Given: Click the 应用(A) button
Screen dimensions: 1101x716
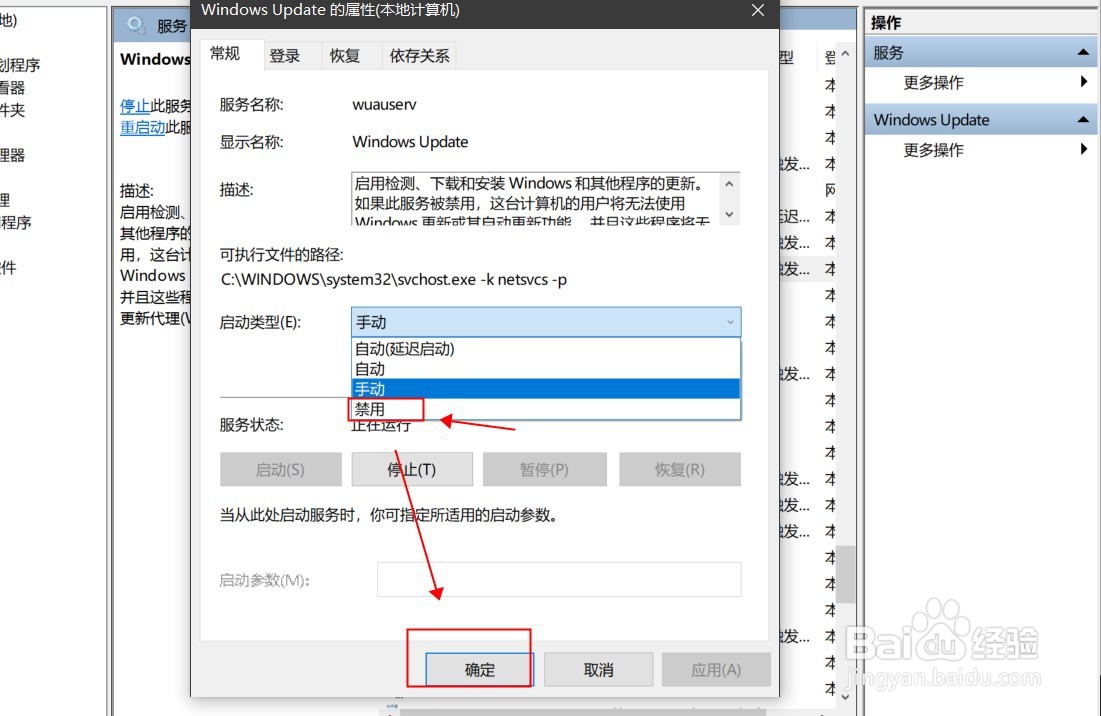Looking at the screenshot, I should coord(716,670).
